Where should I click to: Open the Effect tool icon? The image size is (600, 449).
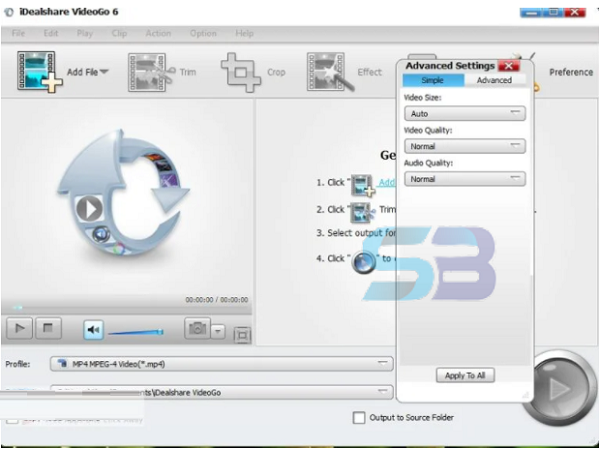(x=330, y=72)
